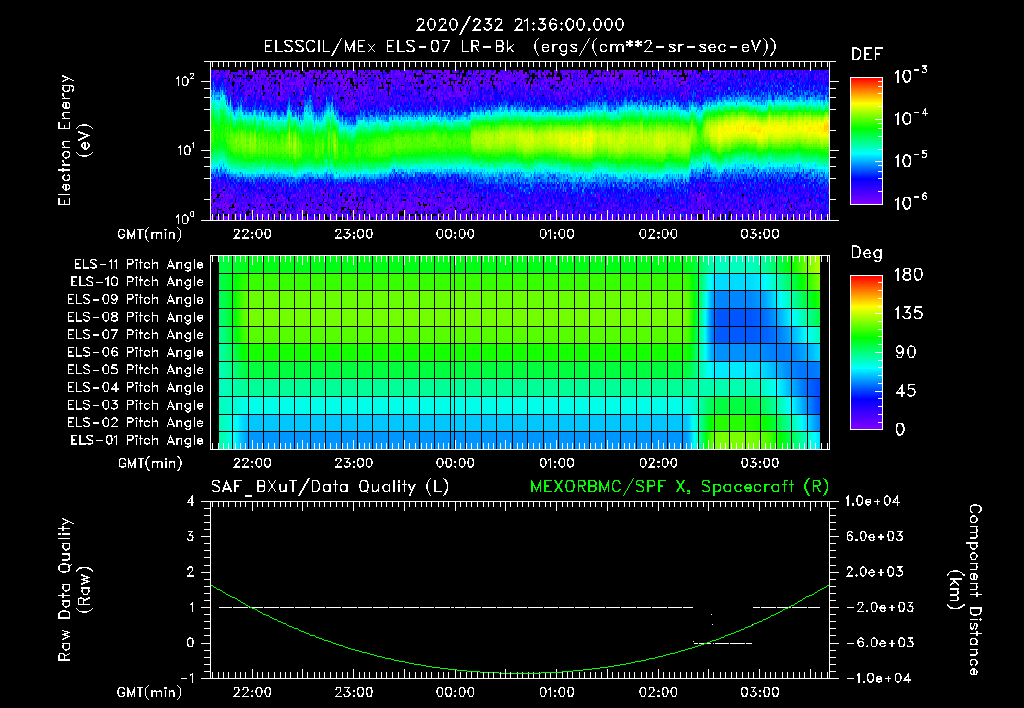
Task: Select the 'ELS-11 Pitch Angle' row label
Action: pos(138,265)
